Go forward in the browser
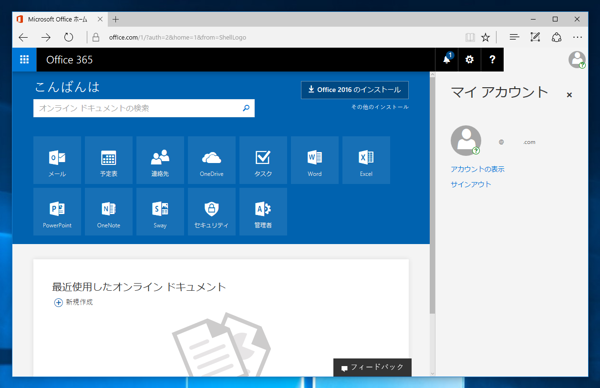Viewport: 600px width, 388px height. [46, 37]
